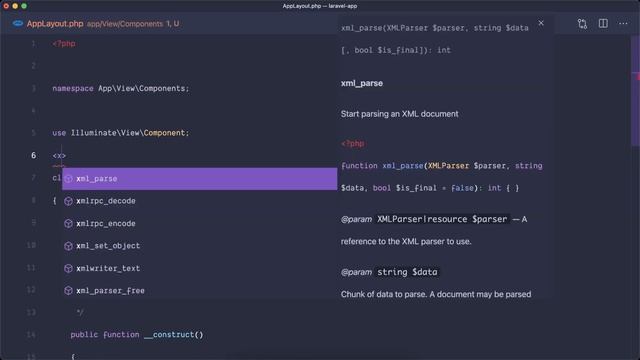Click the xml_parse heading in documentation
Screen dimensions: 640x360
(x=362, y=83)
